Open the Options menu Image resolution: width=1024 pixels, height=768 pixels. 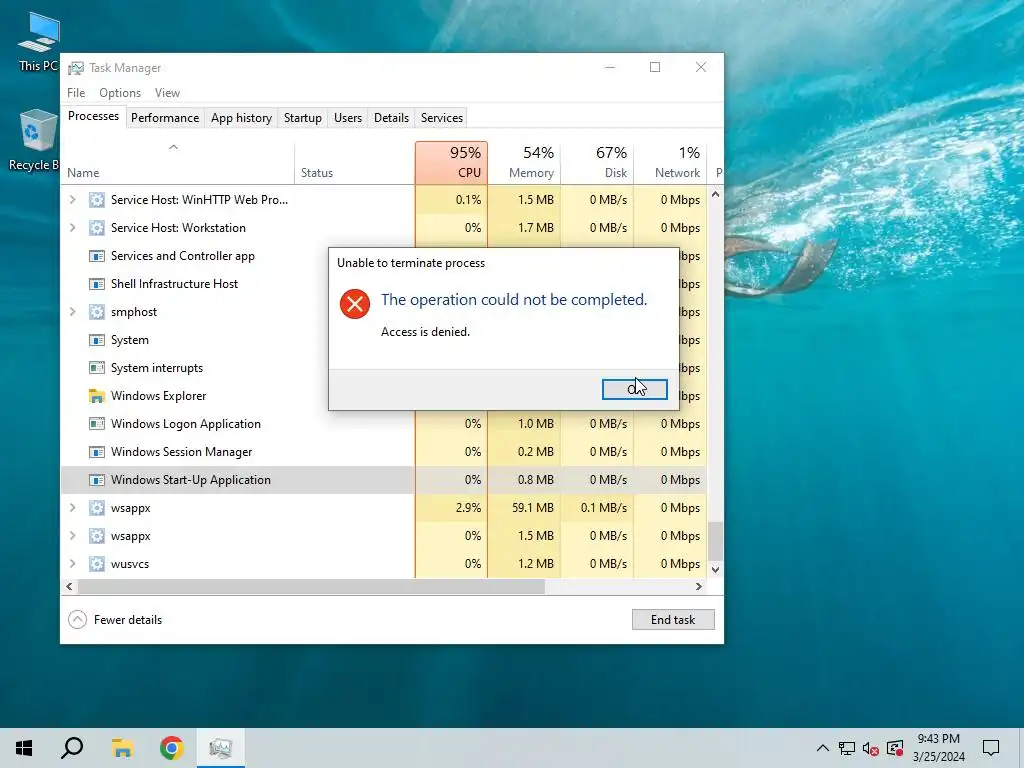(x=120, y=93)
